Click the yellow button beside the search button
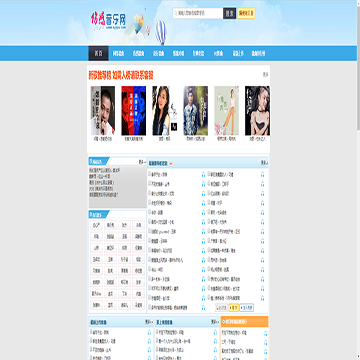The height and width of the screenshot is (360, 360). tap(246, 13)
